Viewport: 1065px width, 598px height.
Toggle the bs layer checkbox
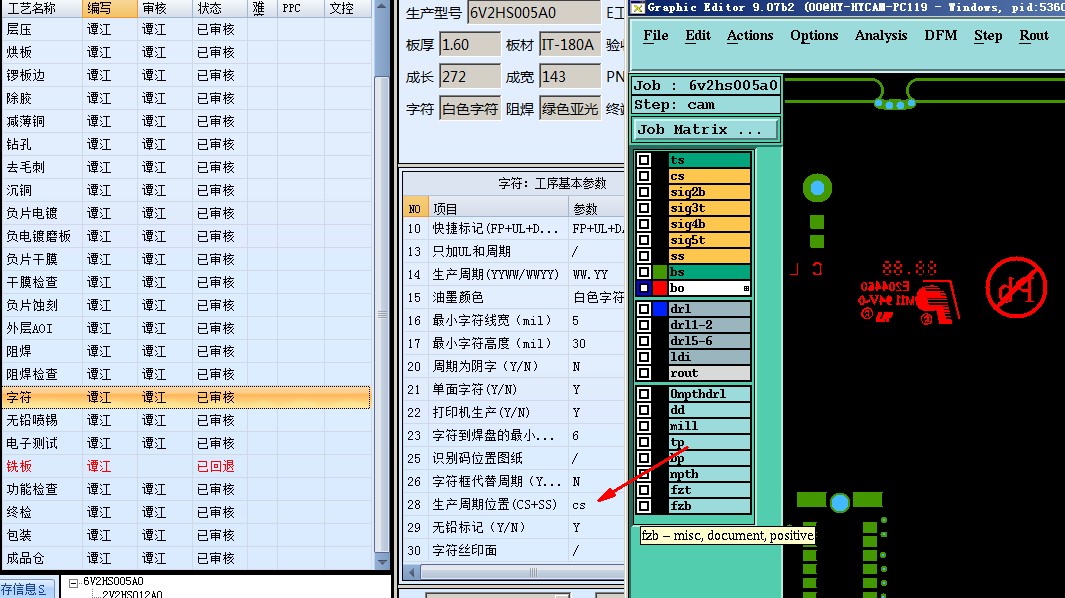pos(644,272)
